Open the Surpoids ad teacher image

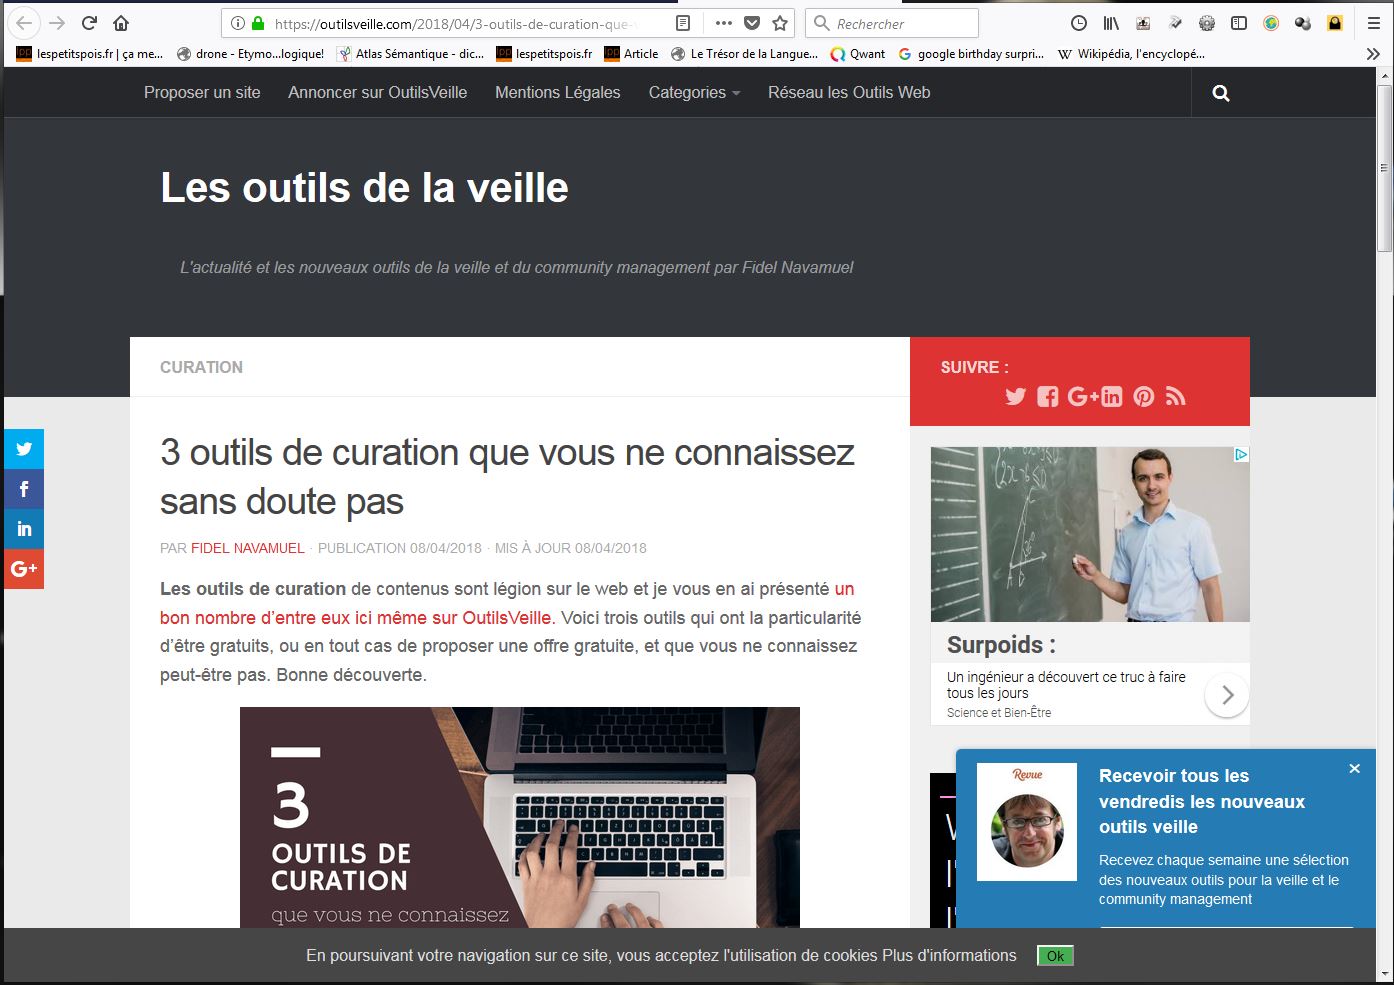coord(1090,534)
